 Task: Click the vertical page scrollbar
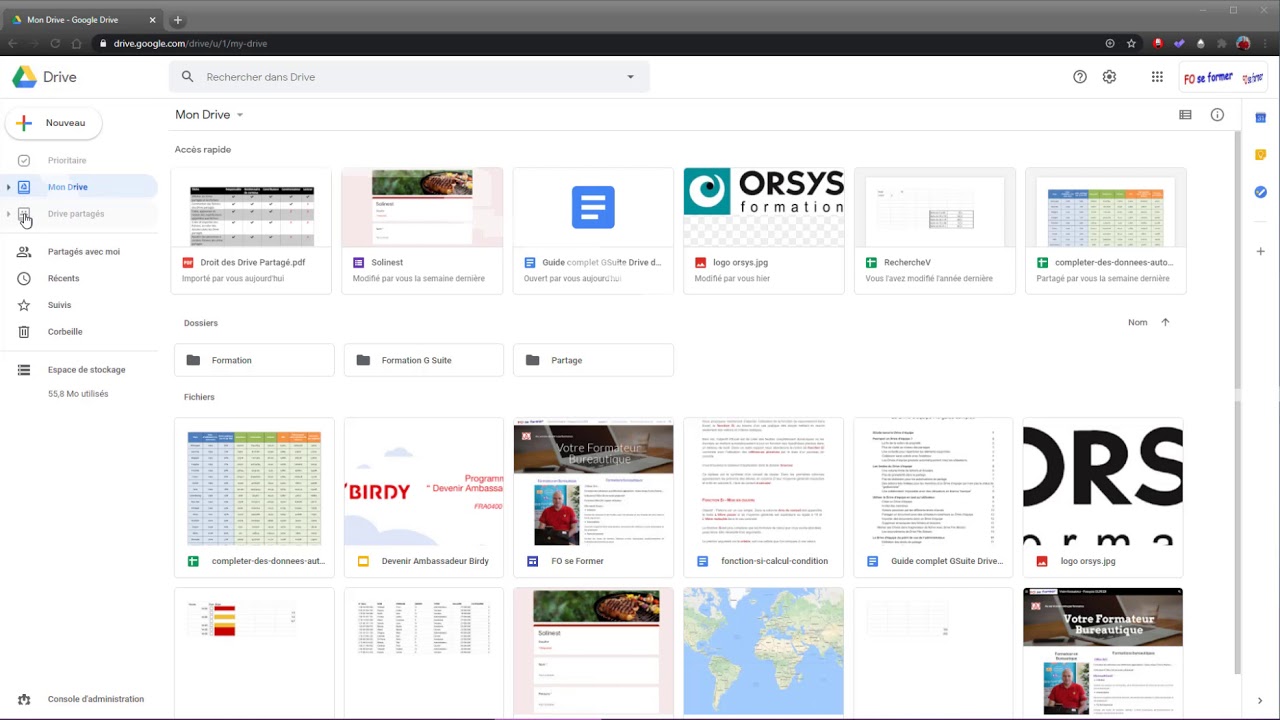click(1236, 260)
